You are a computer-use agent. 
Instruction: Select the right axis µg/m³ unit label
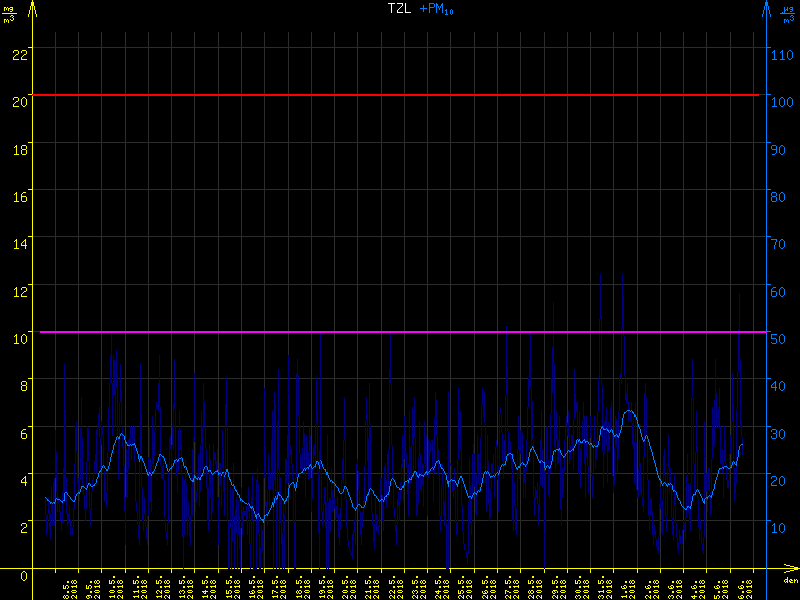click(787, 12)
